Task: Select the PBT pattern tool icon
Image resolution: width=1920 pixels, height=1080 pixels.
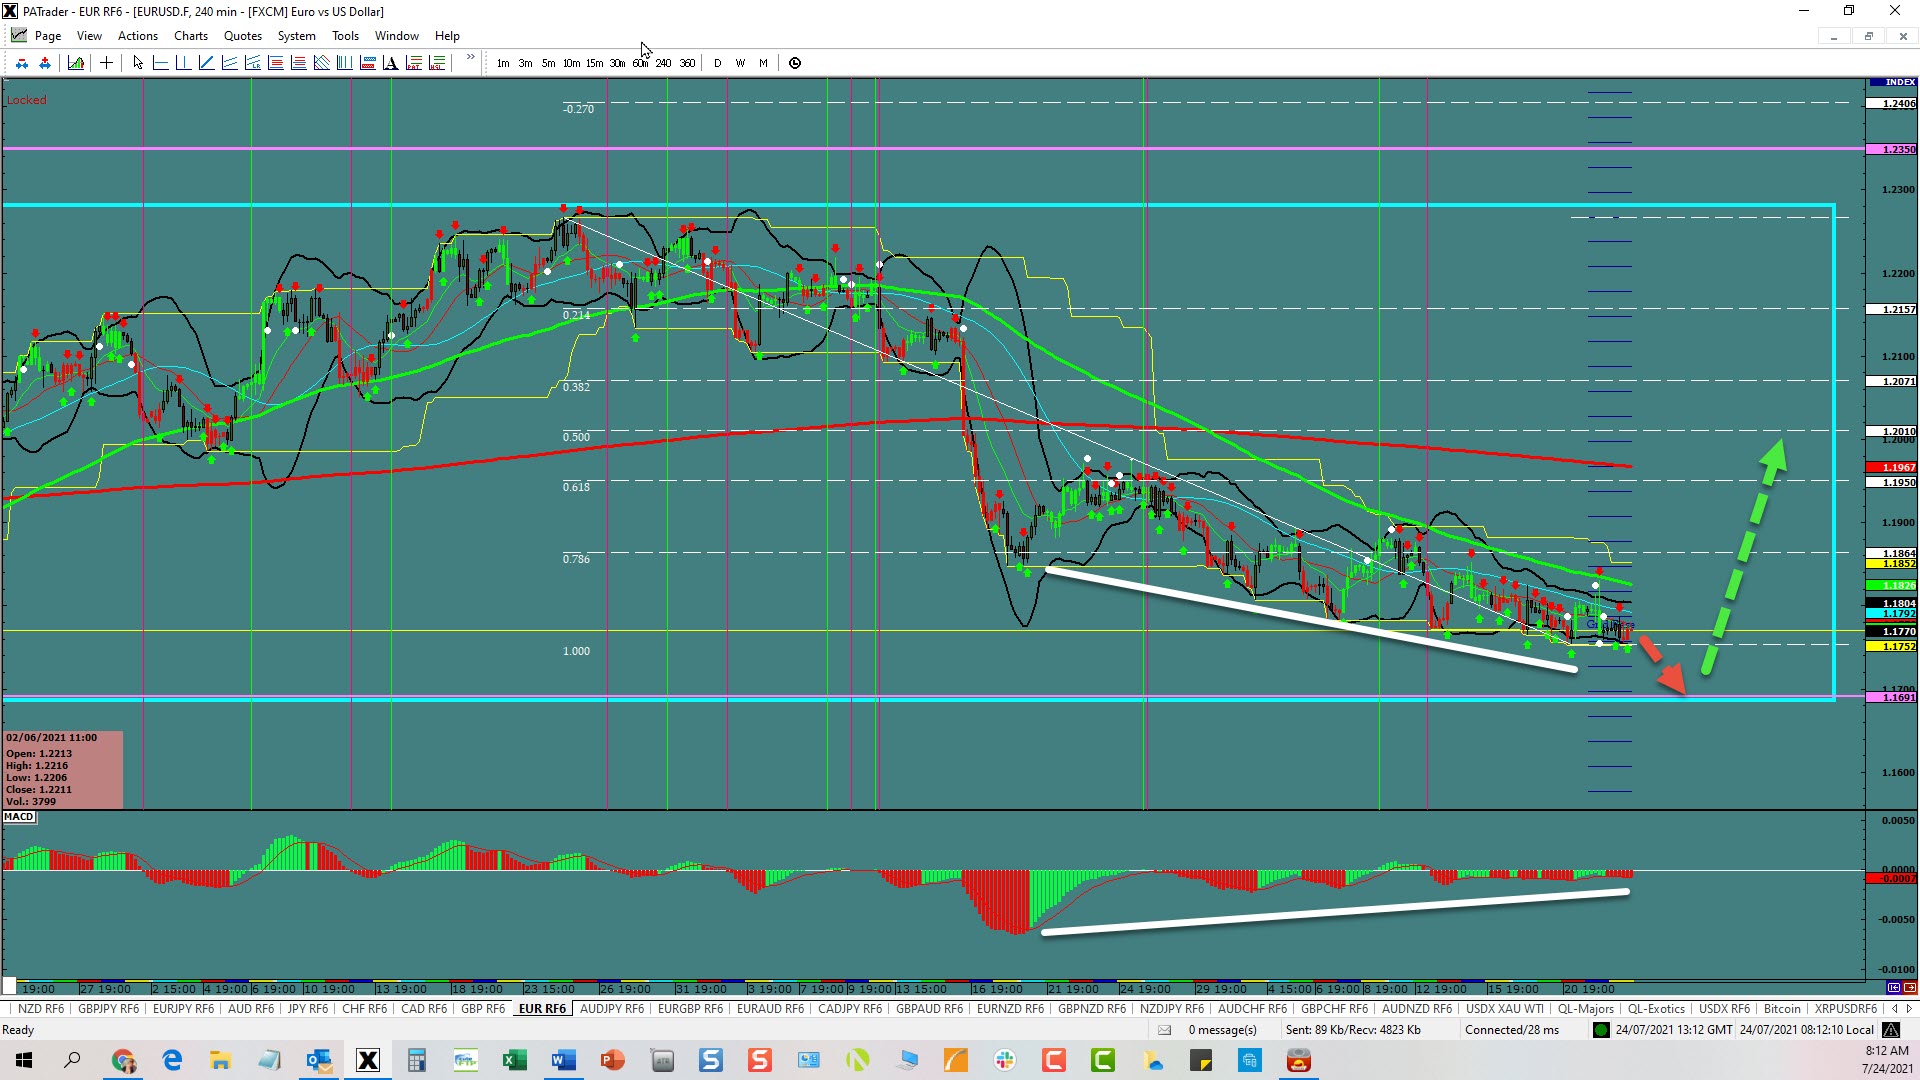Action: pos(413,63)
